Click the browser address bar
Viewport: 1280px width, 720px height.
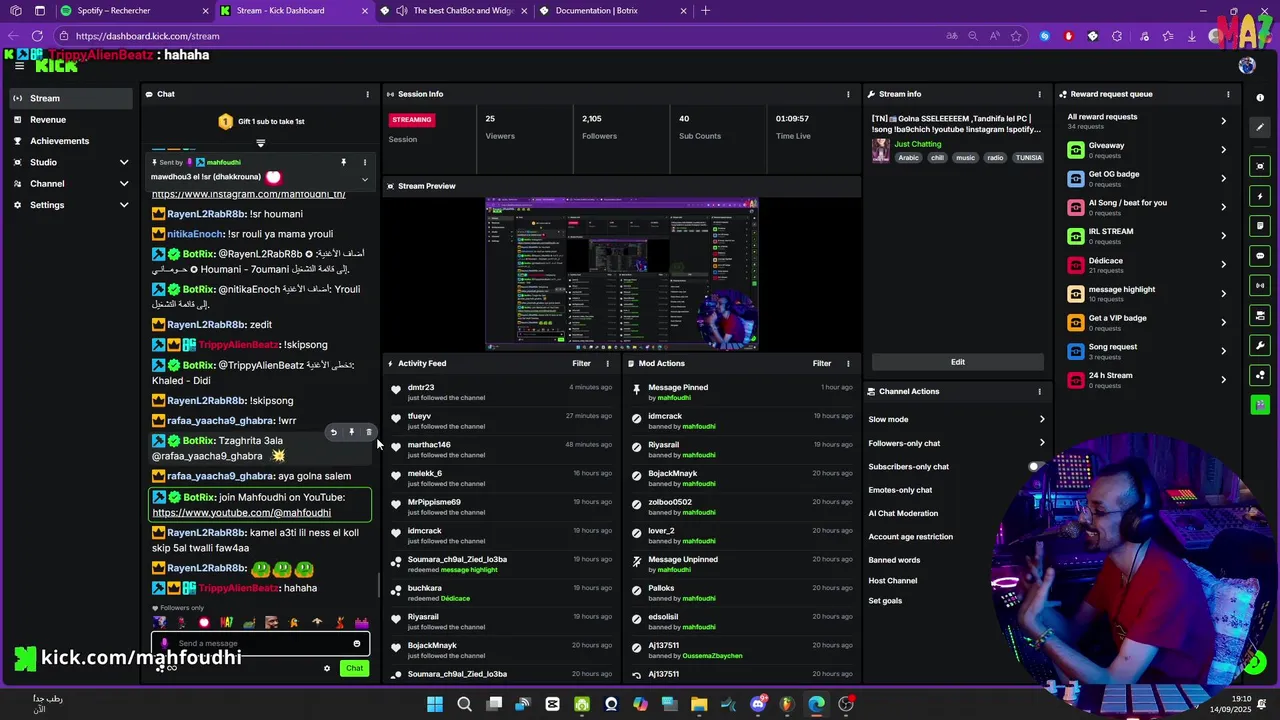[500, 36]
